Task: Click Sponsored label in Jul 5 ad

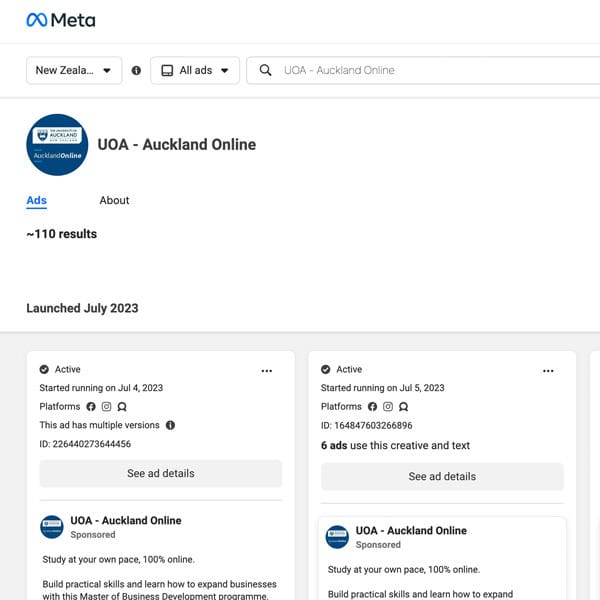Action: (x=378, y=545)
